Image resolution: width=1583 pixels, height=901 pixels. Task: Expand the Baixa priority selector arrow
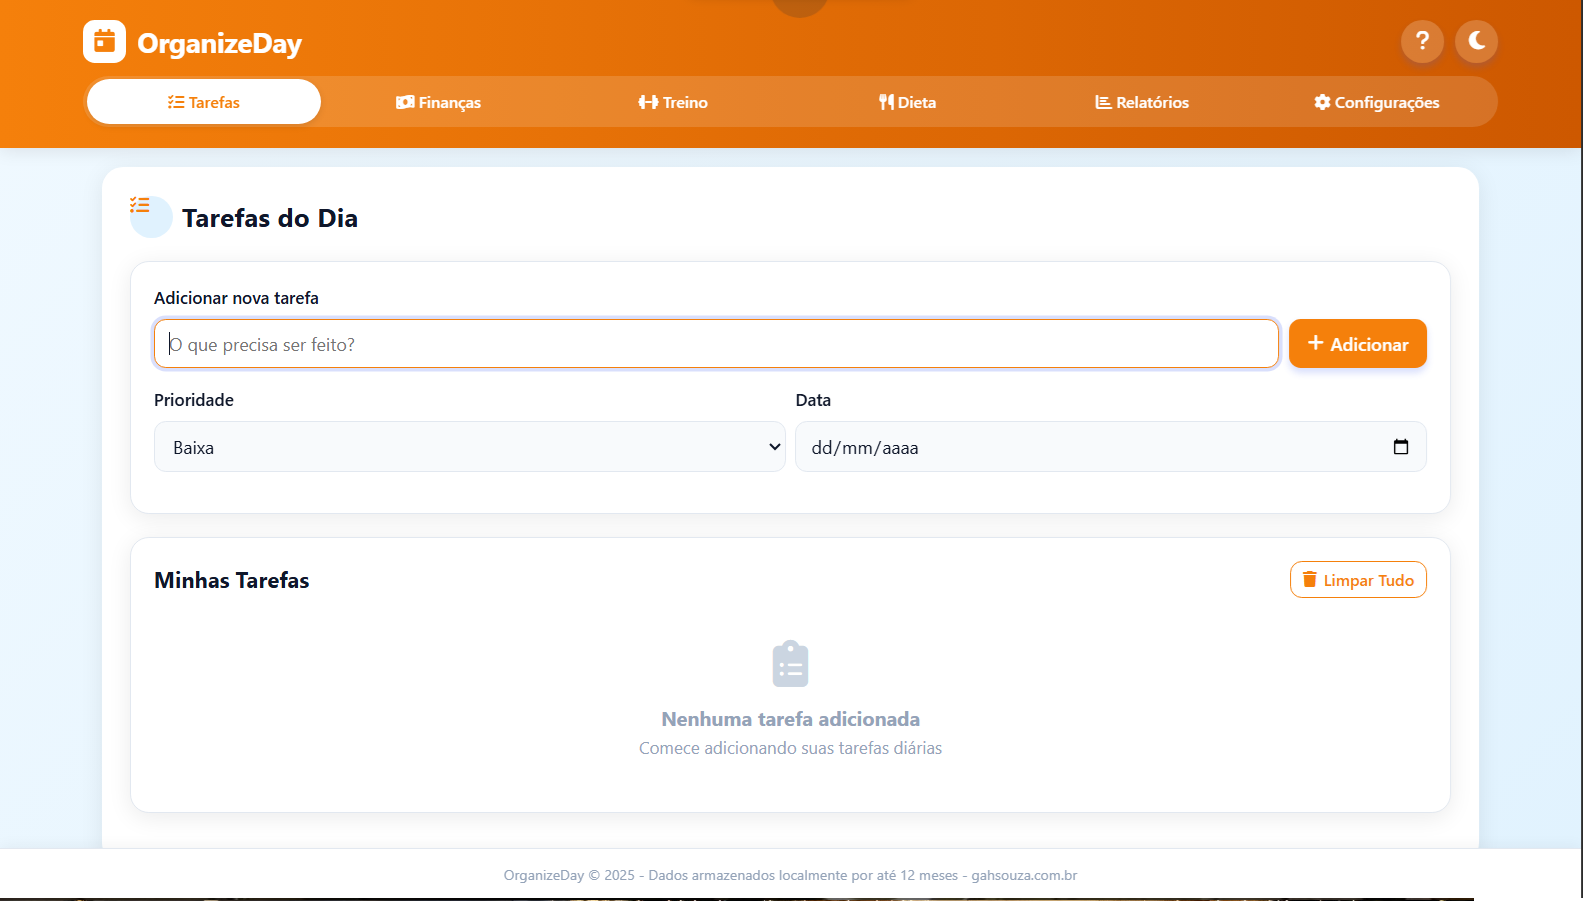[774, 447]
